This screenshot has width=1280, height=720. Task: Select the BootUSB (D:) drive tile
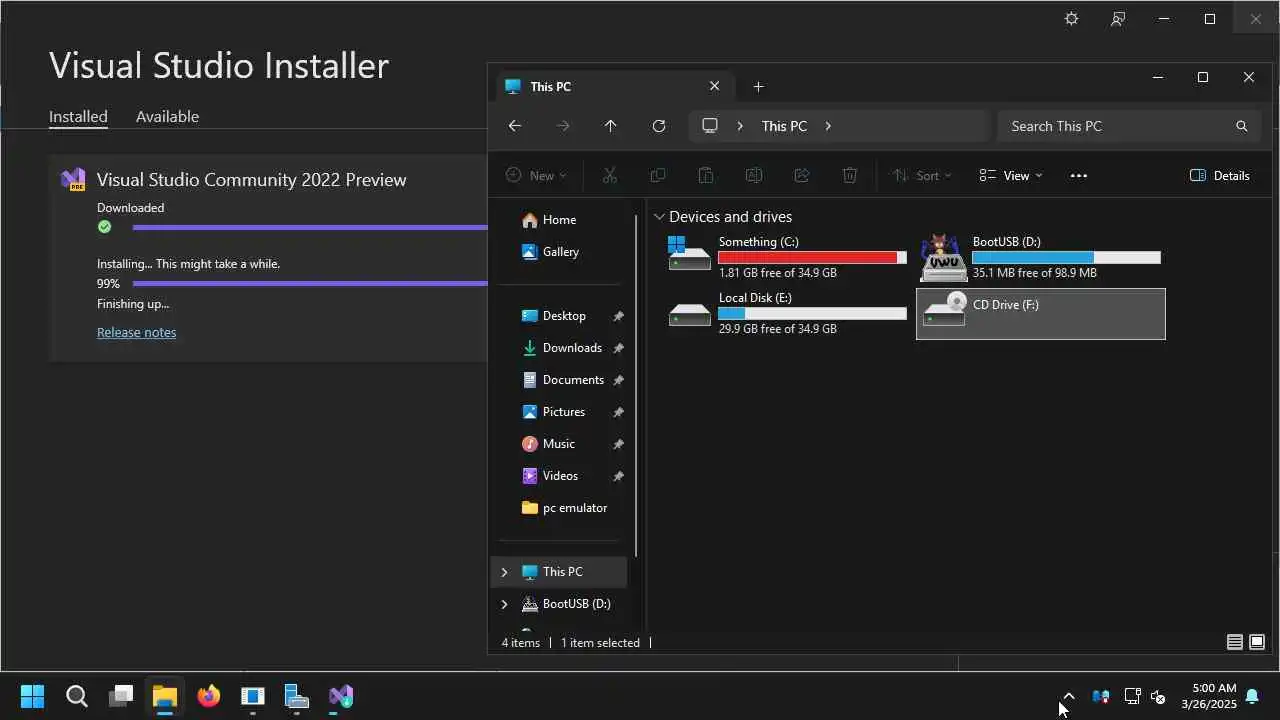pyautogui.click(x=1041, y=257)
